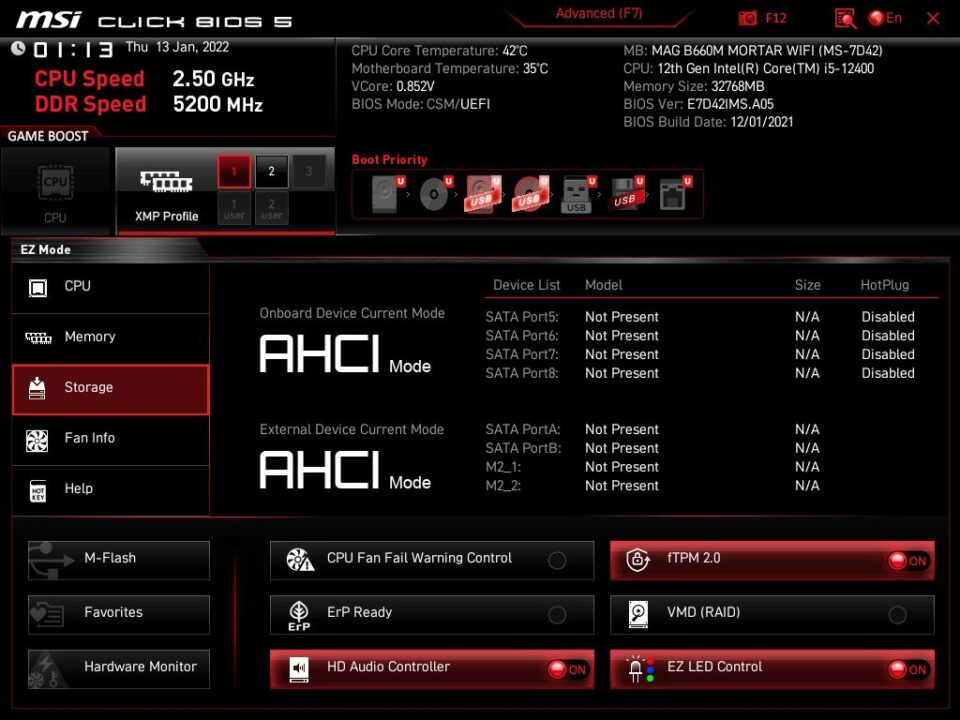This screenshot has width=960, height=720.
Task: Click the CPU fan warning icon
Action: (300, 560)
